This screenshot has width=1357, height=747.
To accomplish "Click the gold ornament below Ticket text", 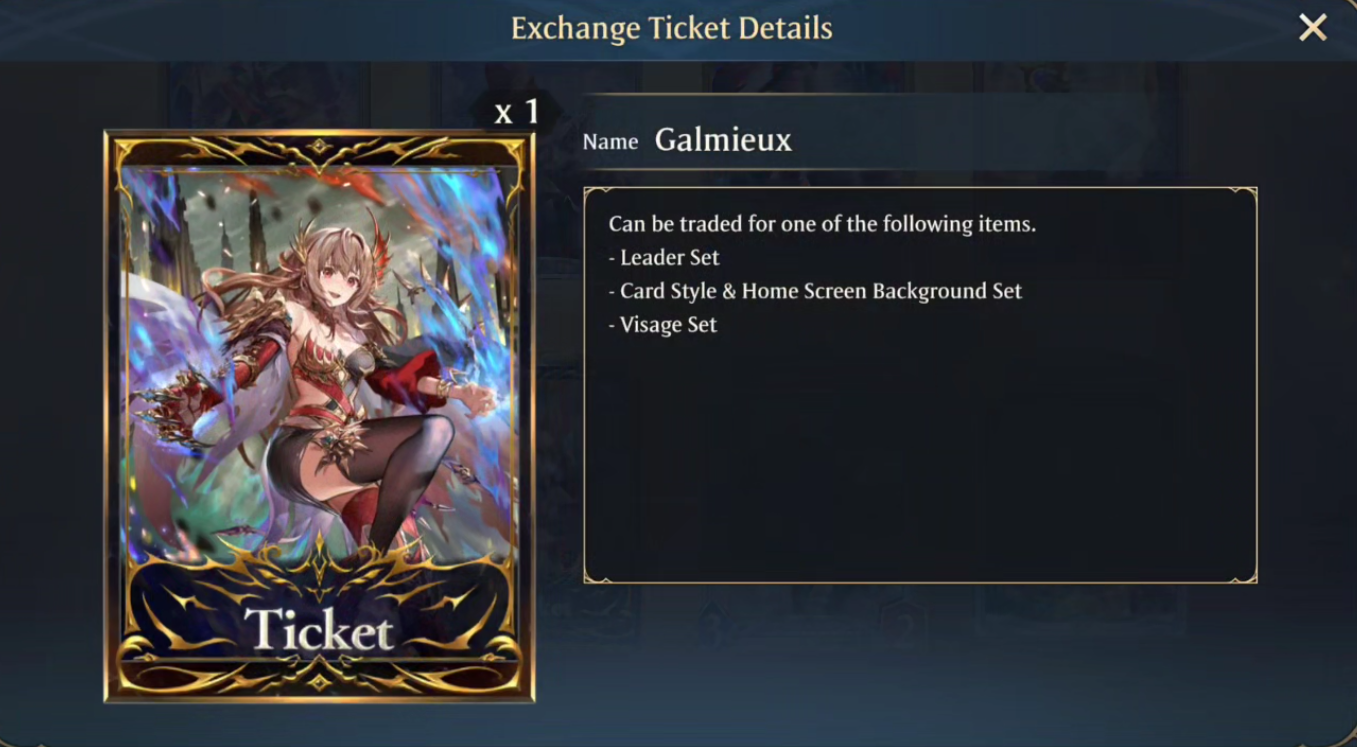I will click(319, 678).
